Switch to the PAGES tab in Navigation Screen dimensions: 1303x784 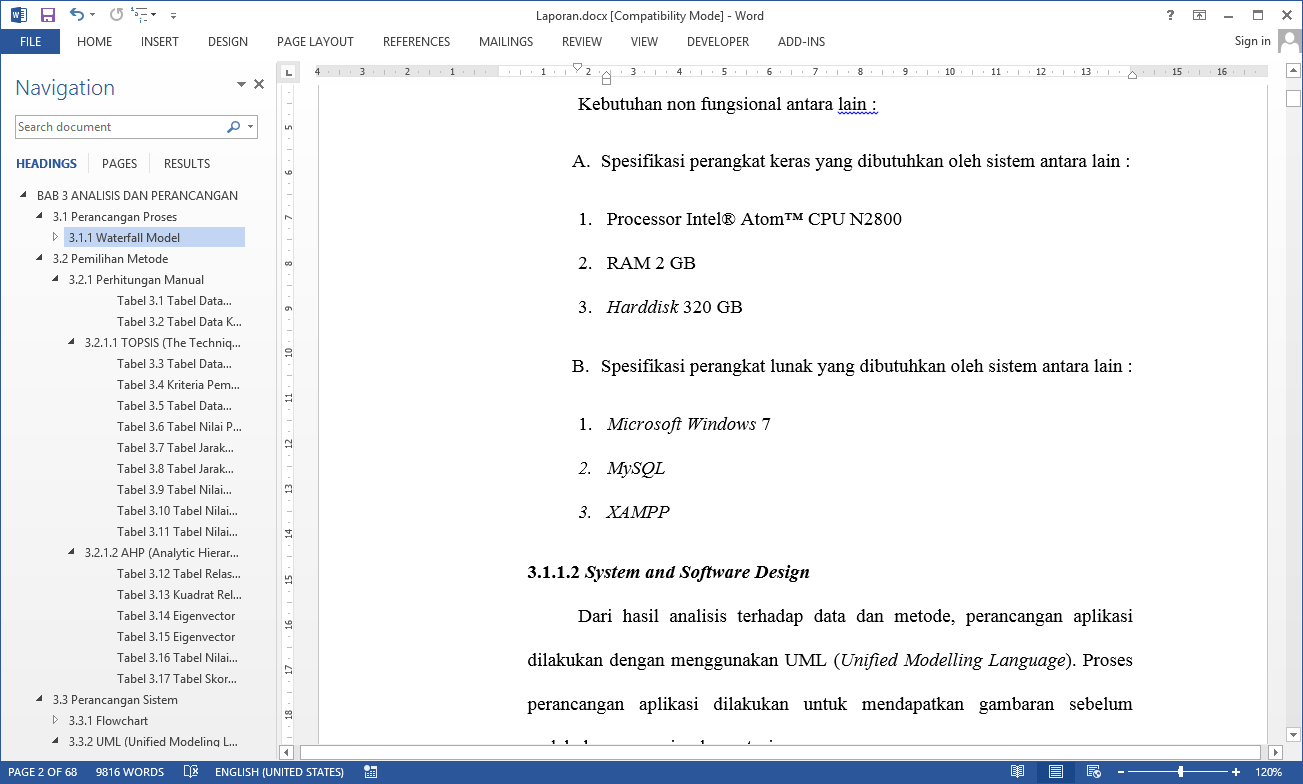pos(119,164)
